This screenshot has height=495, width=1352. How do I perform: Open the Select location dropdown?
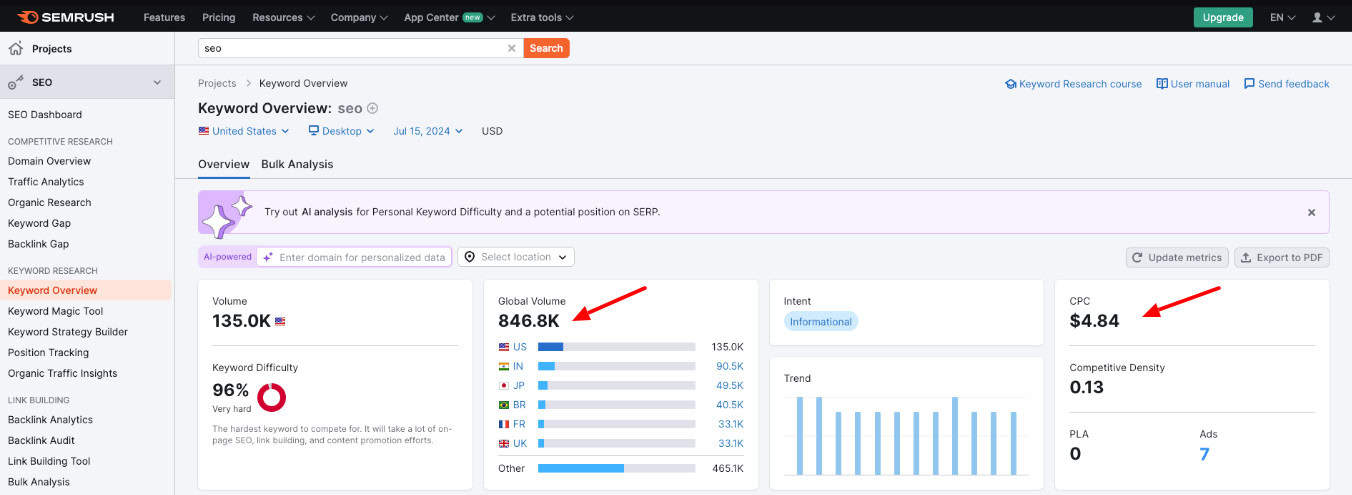516,257
